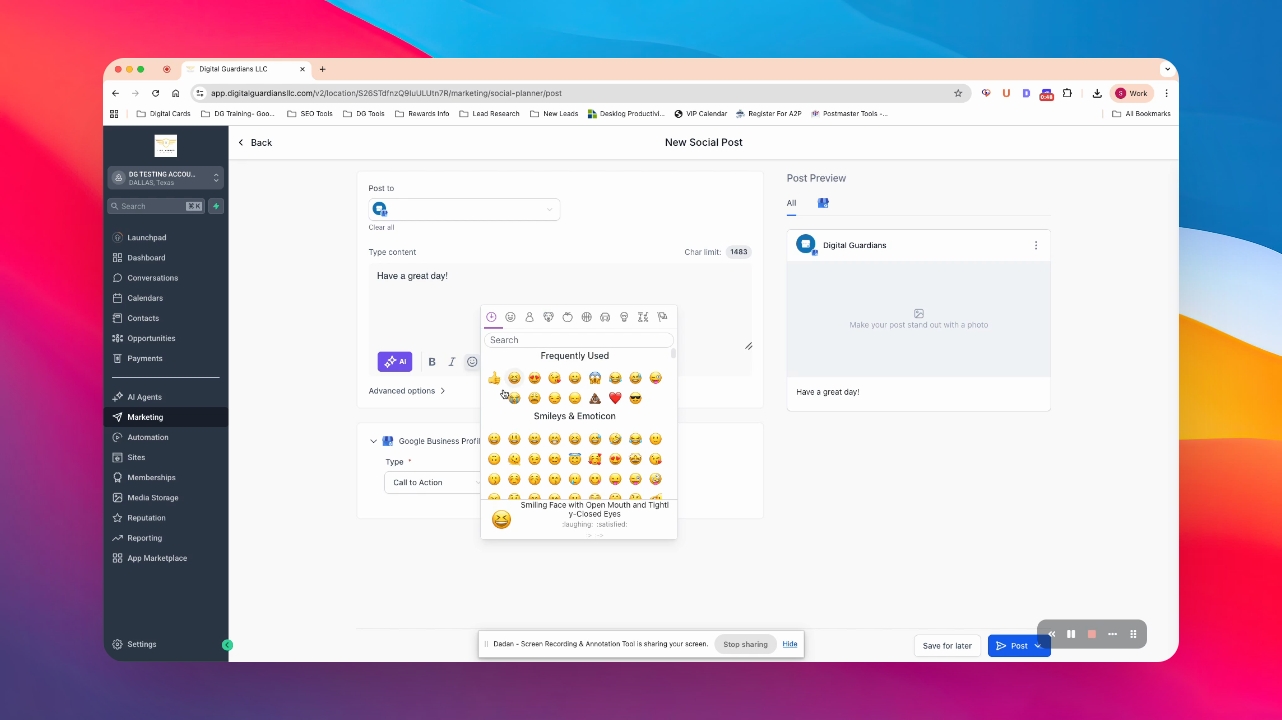Select the thumbs up emoji

point(494,378)
